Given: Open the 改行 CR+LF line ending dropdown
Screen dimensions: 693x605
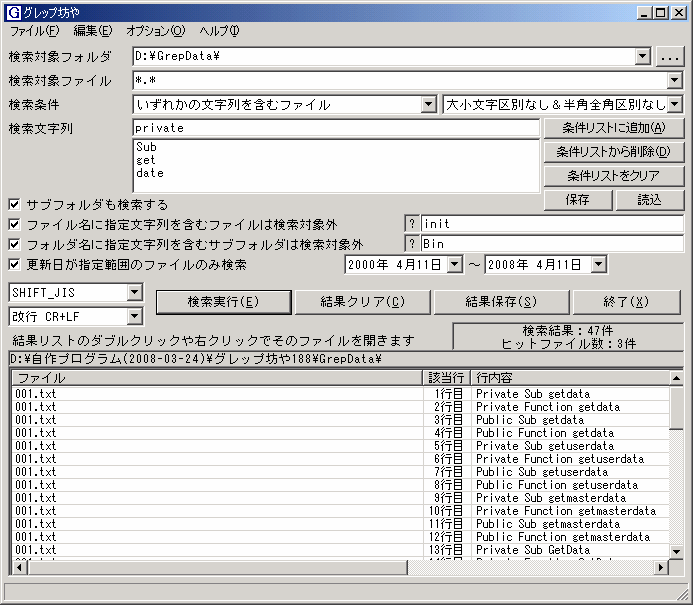Looking at the screenshot, I should pos(135,316).
